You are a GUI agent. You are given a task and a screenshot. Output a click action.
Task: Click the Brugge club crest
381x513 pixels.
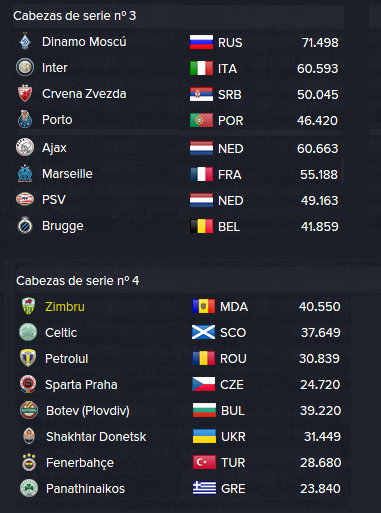pos(25,225)
